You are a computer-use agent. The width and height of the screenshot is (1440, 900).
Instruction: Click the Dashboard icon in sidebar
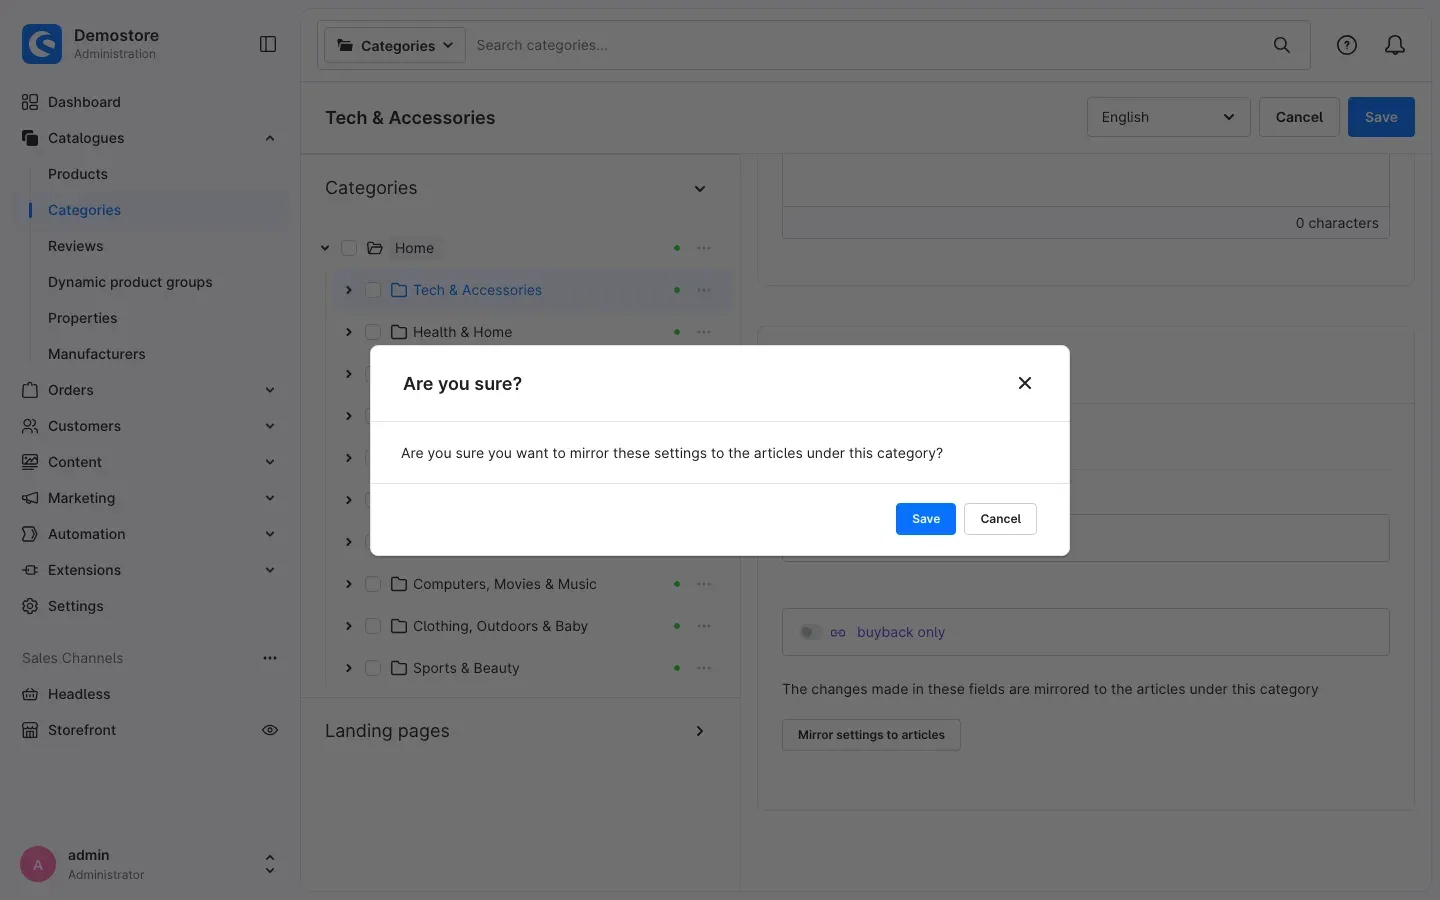pyautogui.click(x=30, y=102)
